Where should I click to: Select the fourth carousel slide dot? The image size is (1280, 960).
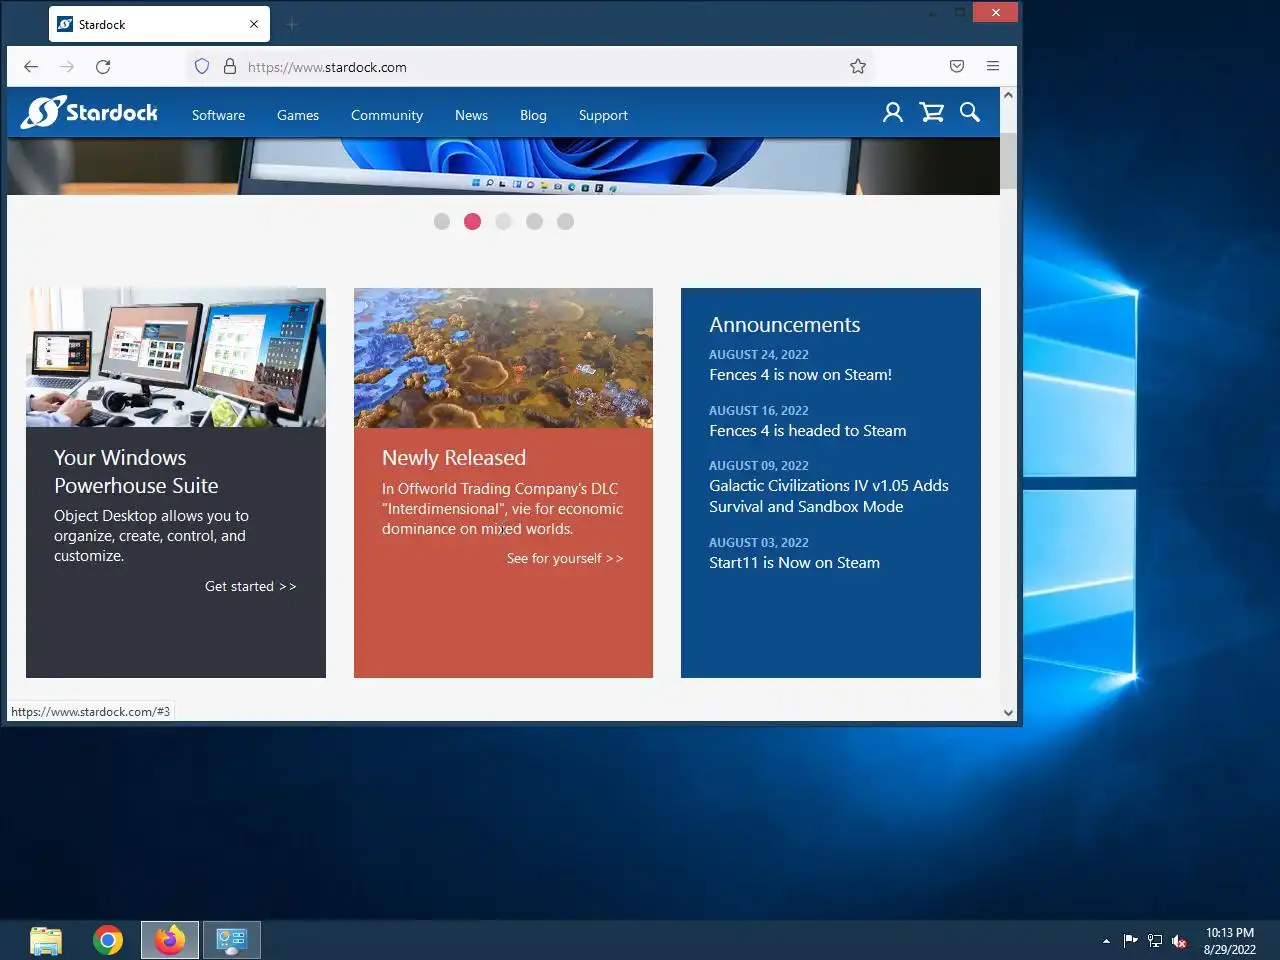535,221
